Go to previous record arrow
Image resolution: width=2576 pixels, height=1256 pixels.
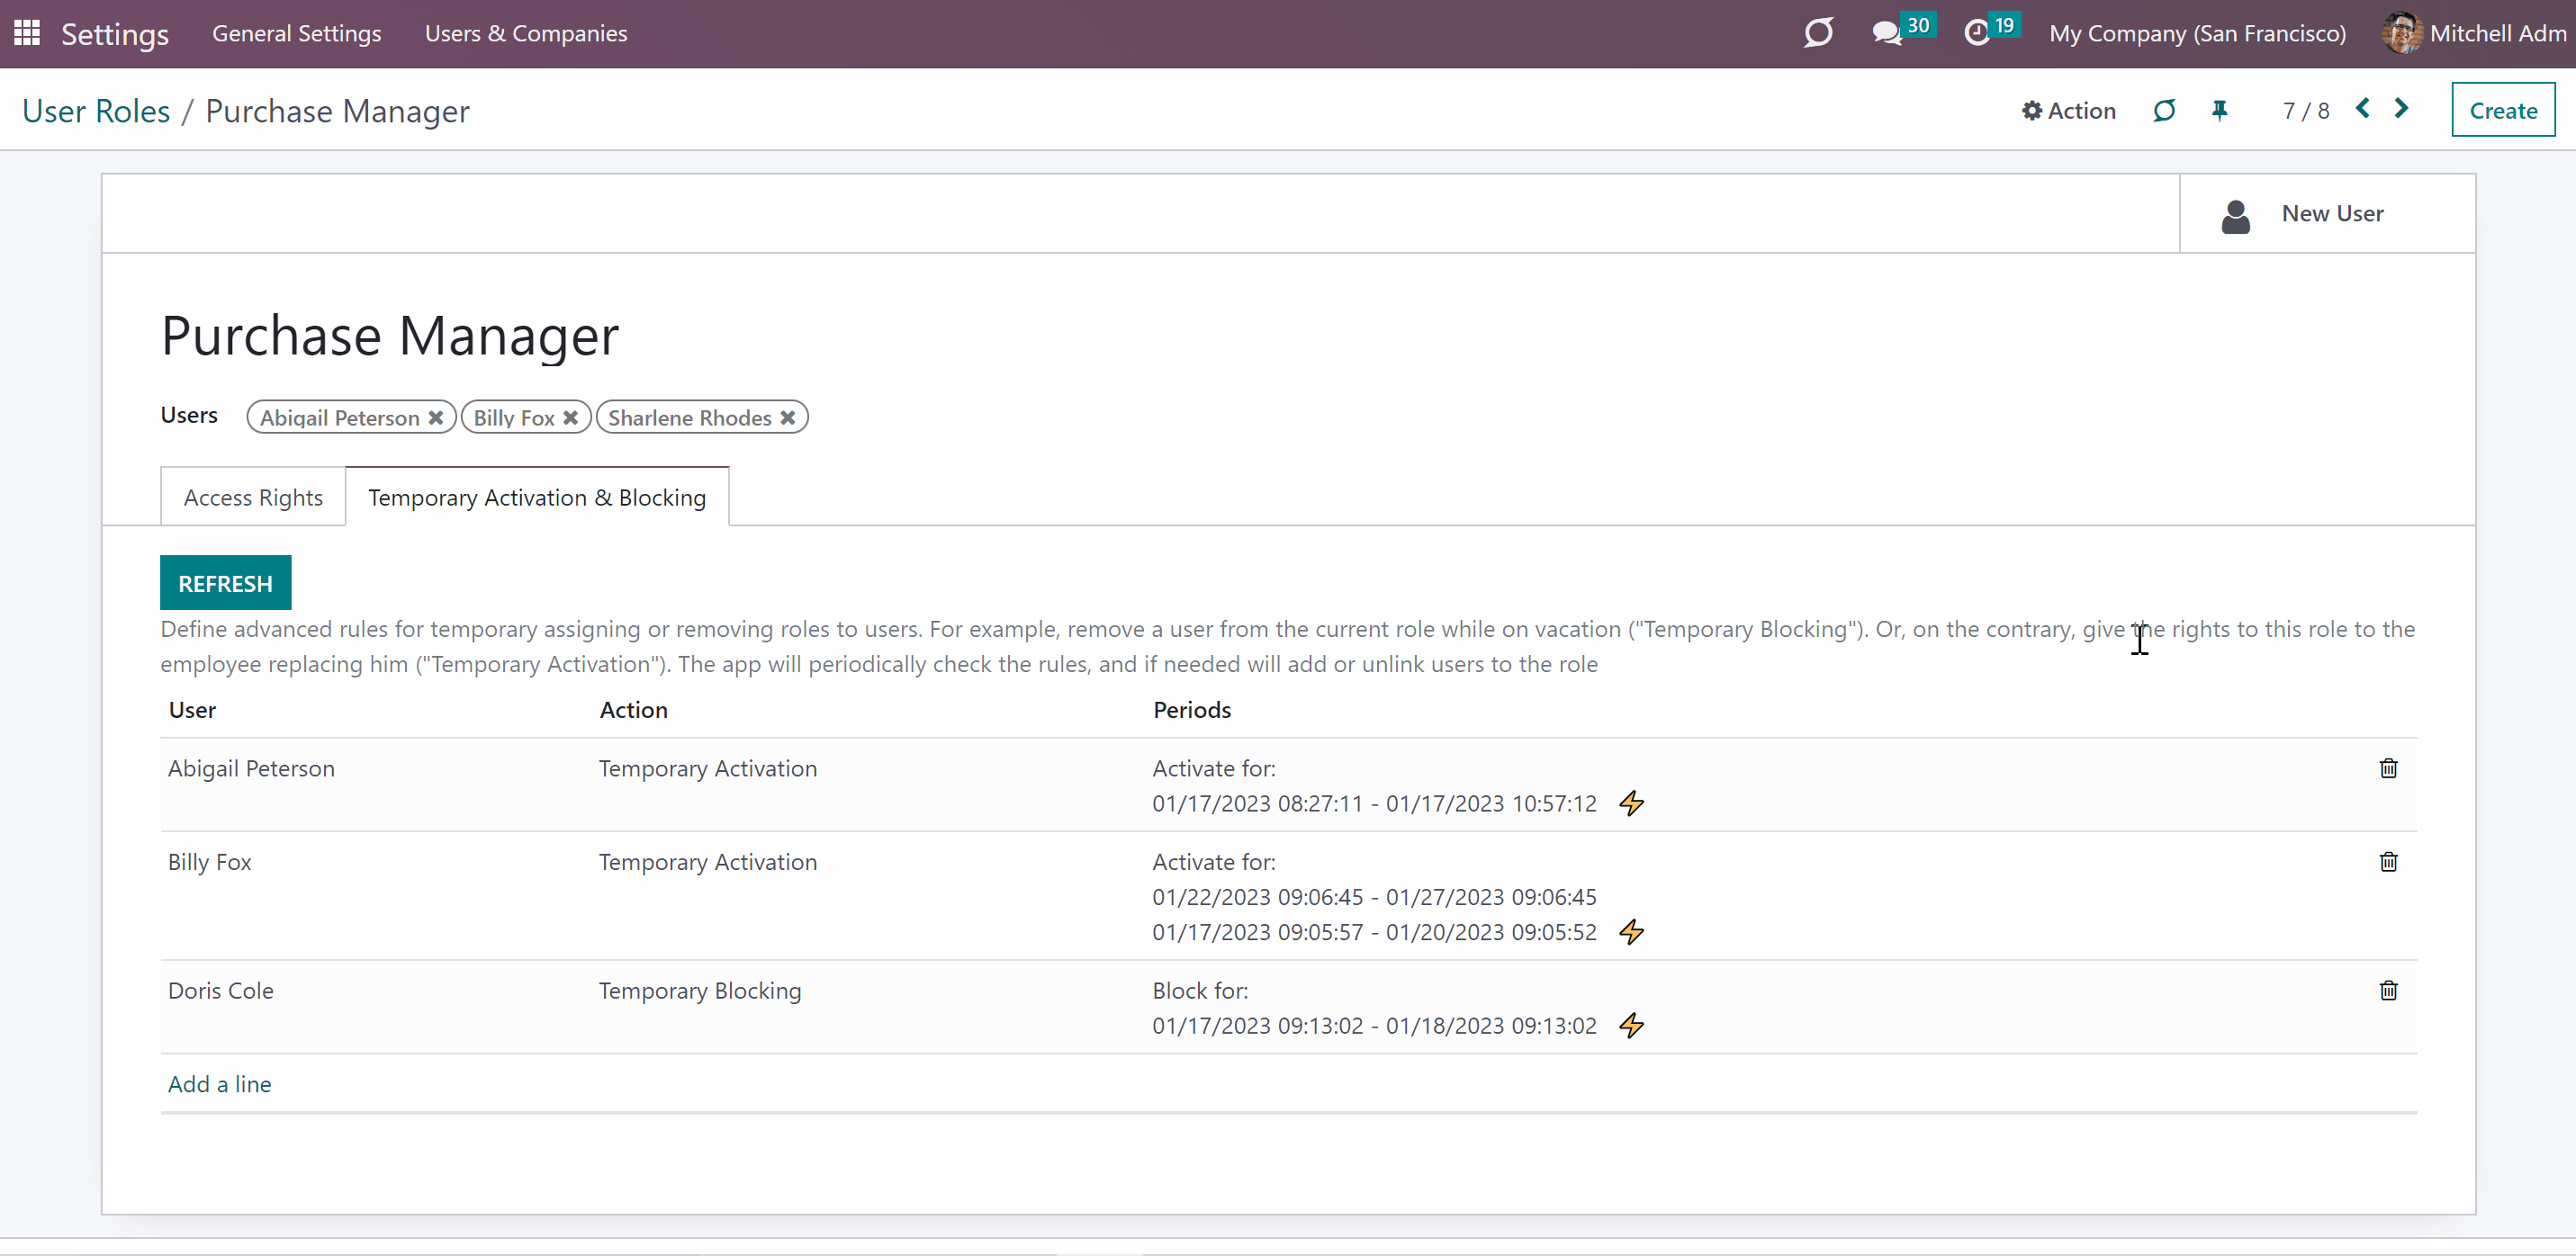[2363, 109]
